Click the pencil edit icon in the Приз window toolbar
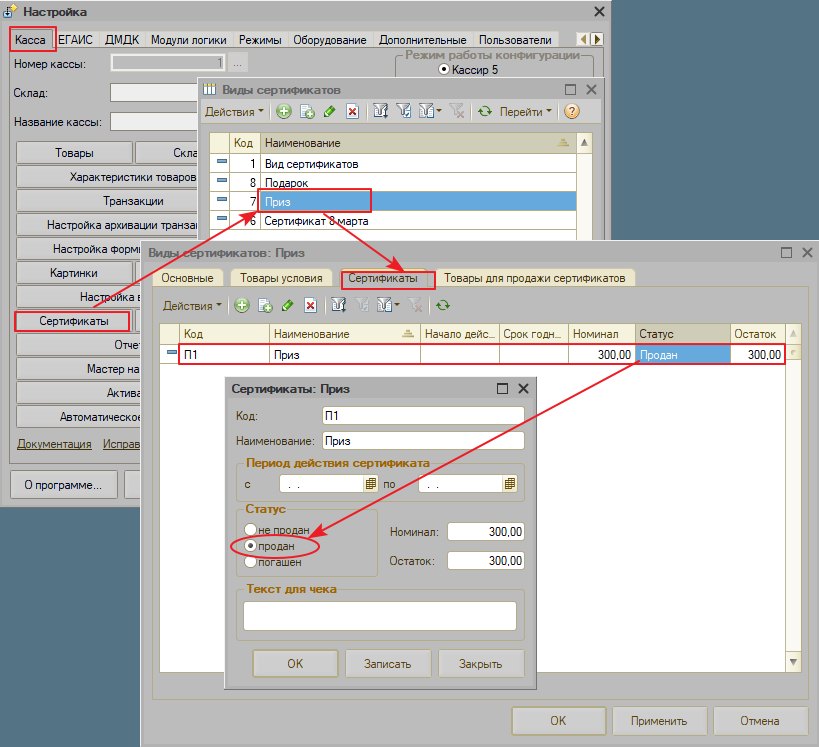 pos(287,306)
